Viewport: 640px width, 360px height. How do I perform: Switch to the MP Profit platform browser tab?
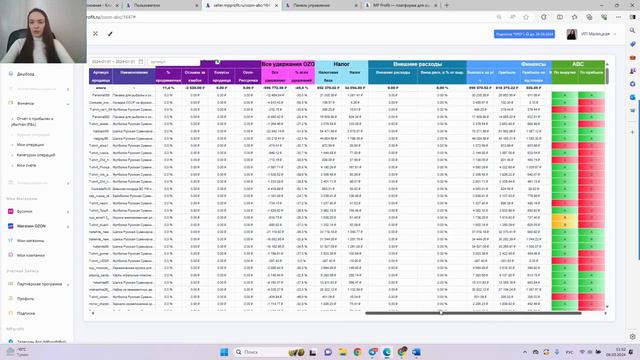coord(400,5)
